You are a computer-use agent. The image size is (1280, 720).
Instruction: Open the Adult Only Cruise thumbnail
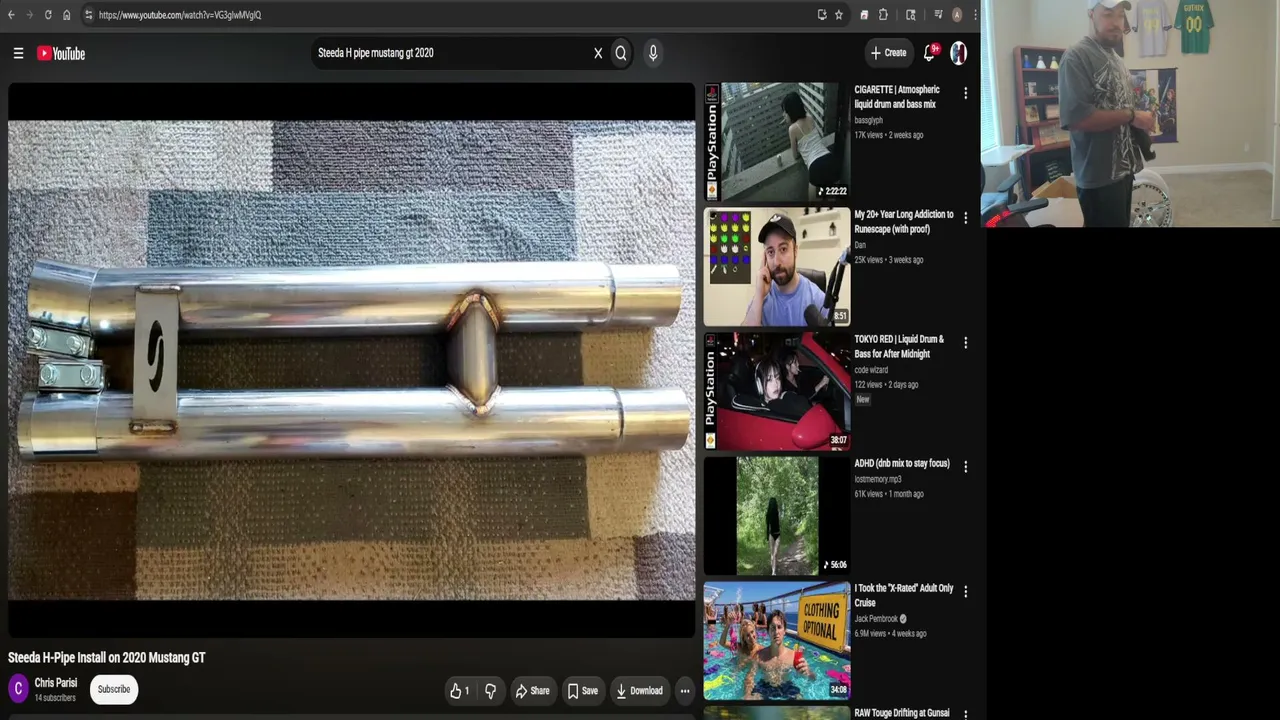pos(777,641)
